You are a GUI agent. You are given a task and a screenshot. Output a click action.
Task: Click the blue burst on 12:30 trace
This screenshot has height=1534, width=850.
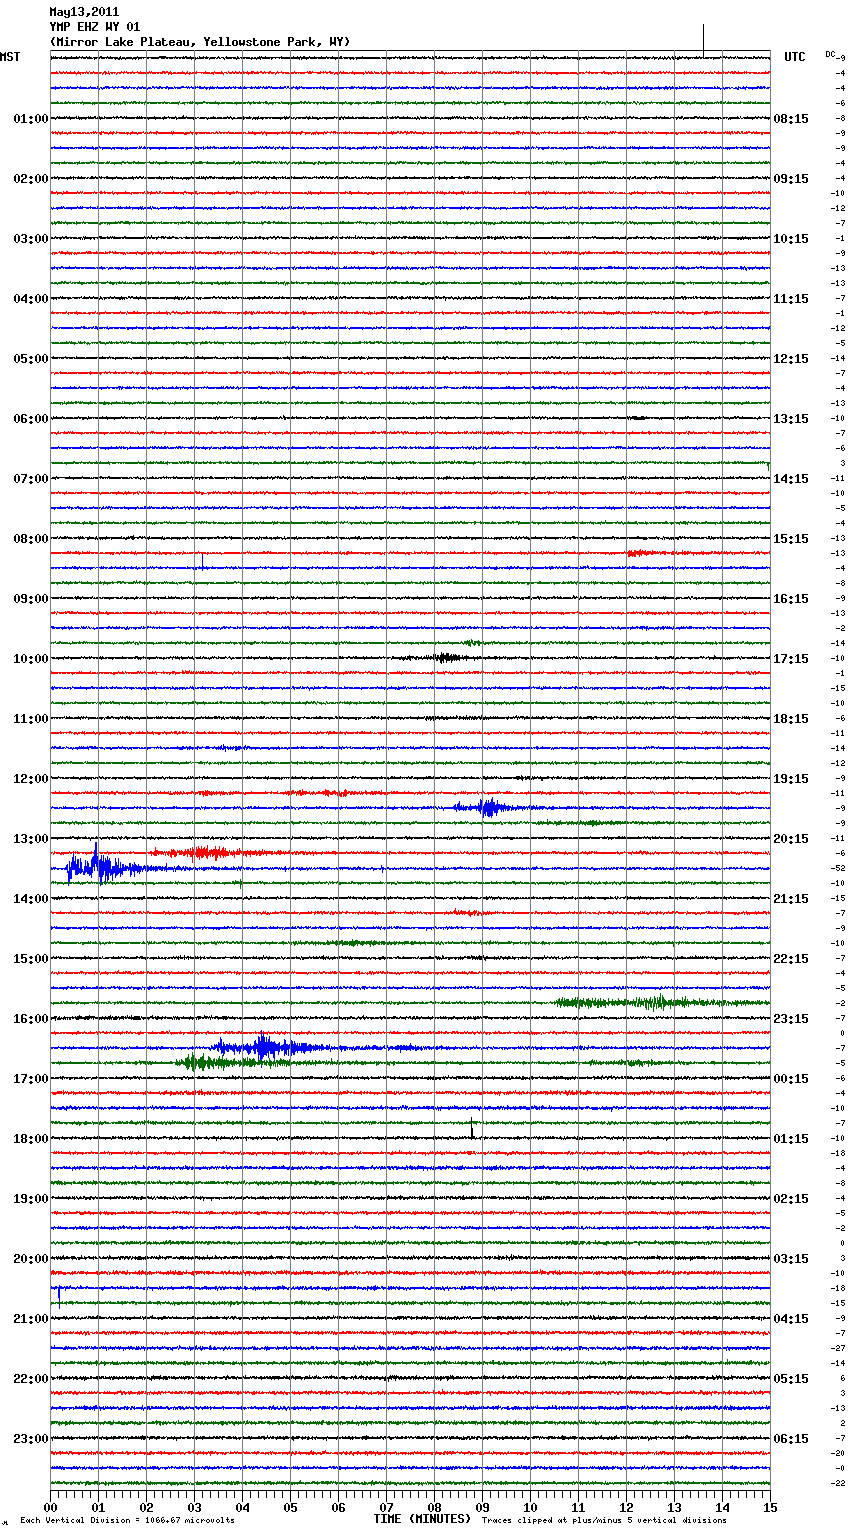pos(487,807)
